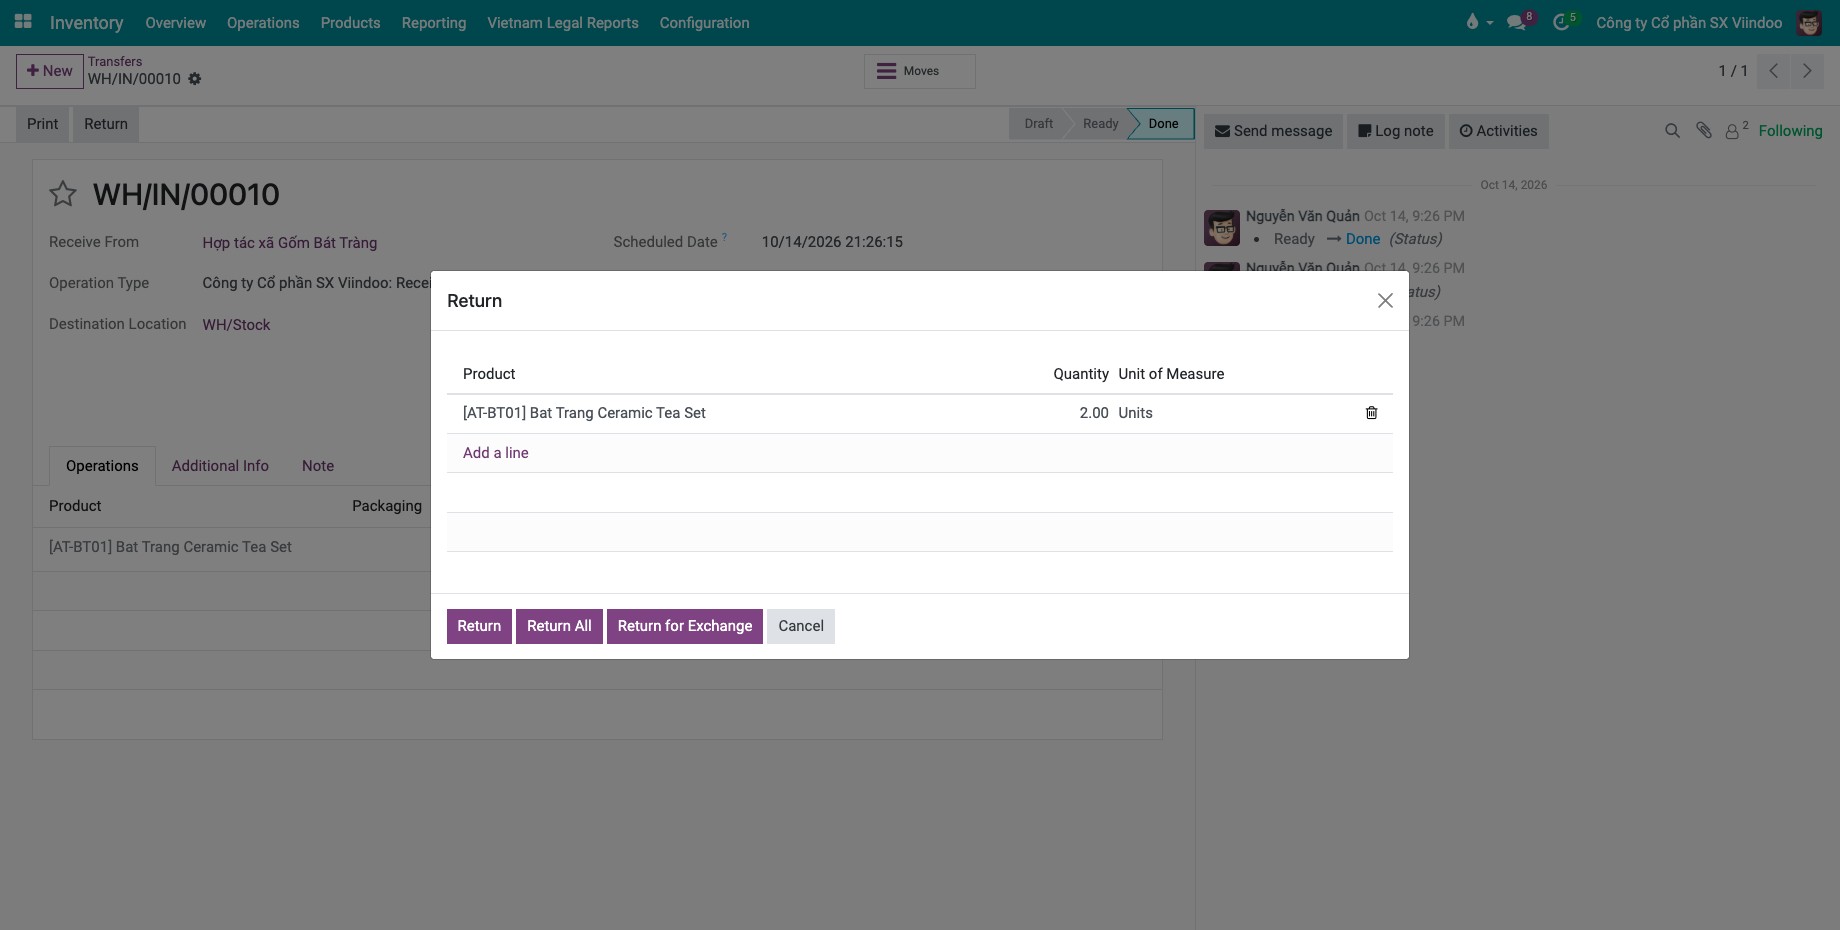
Task: Show followers list icon
Action: pyautogui.click(x=1736, y=130)
